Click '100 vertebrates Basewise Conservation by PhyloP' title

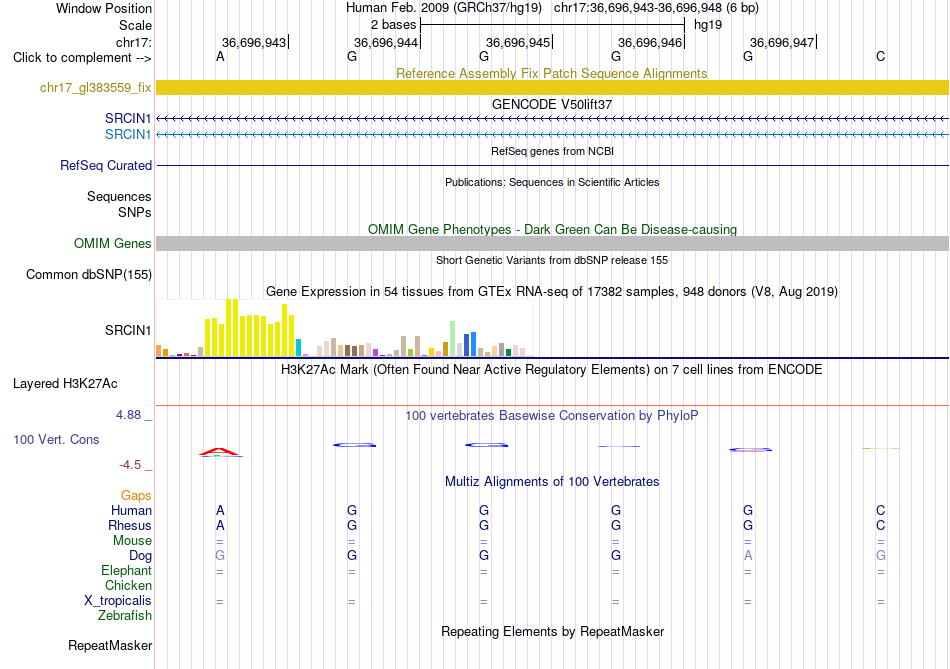tap(552, 416)
